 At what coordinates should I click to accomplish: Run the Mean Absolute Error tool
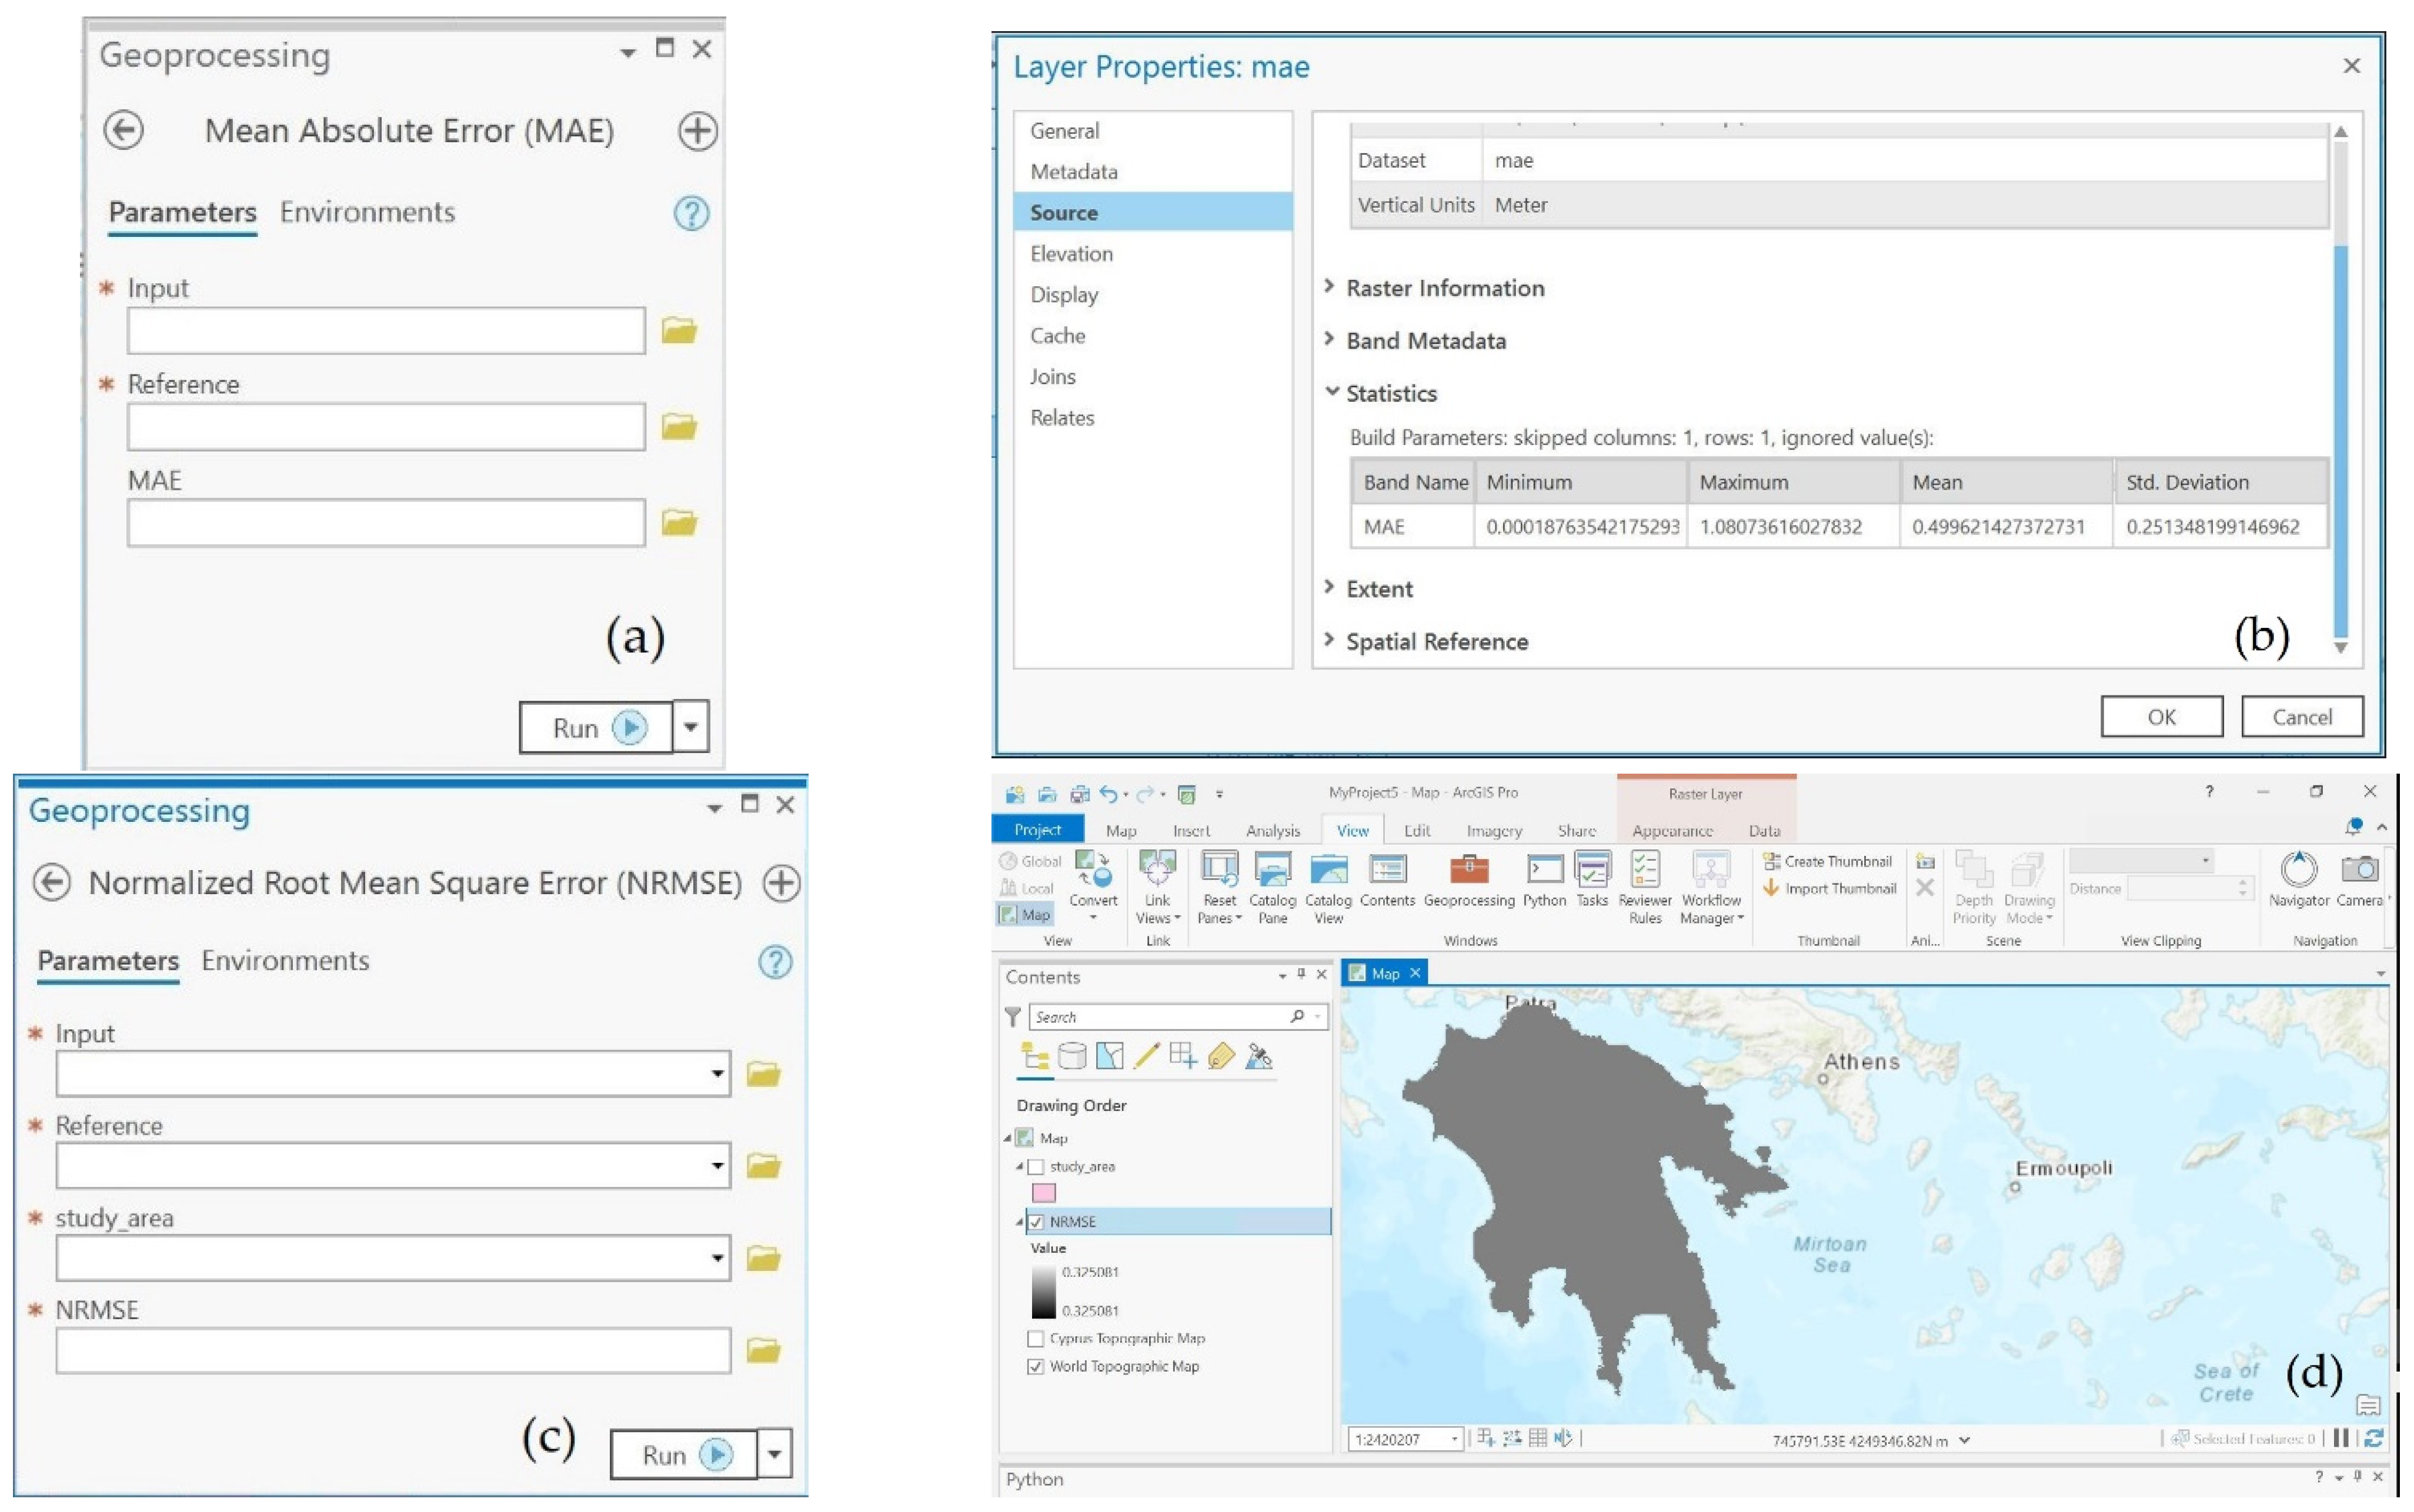596,727
